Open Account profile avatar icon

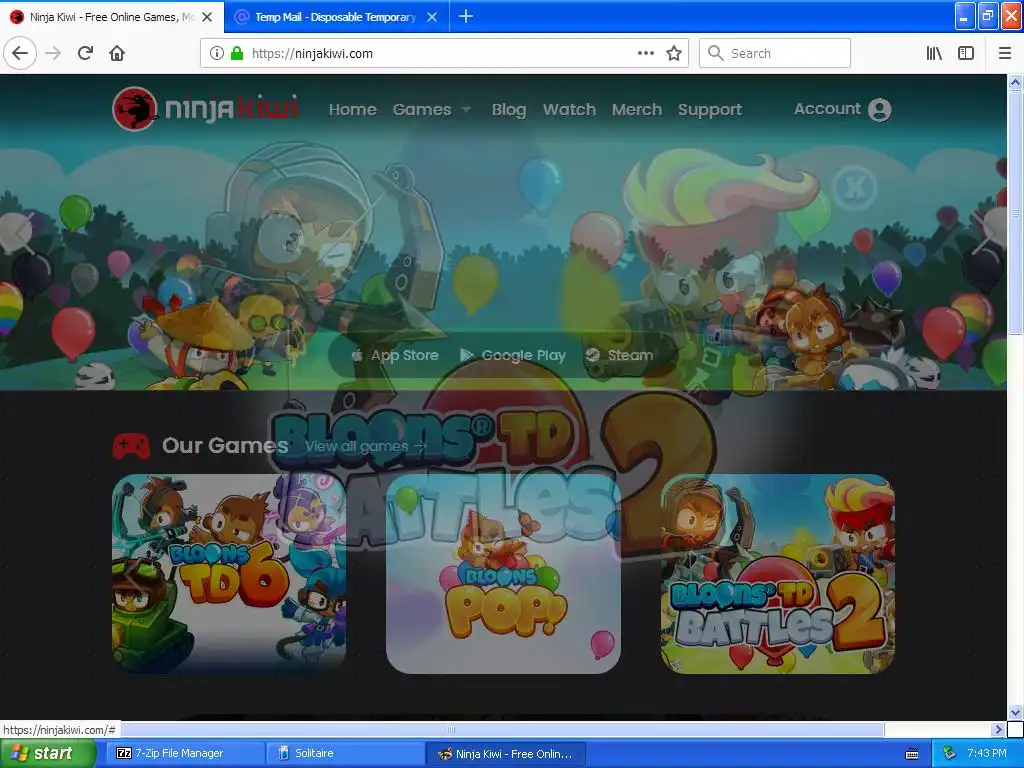[x=880, y=109]
